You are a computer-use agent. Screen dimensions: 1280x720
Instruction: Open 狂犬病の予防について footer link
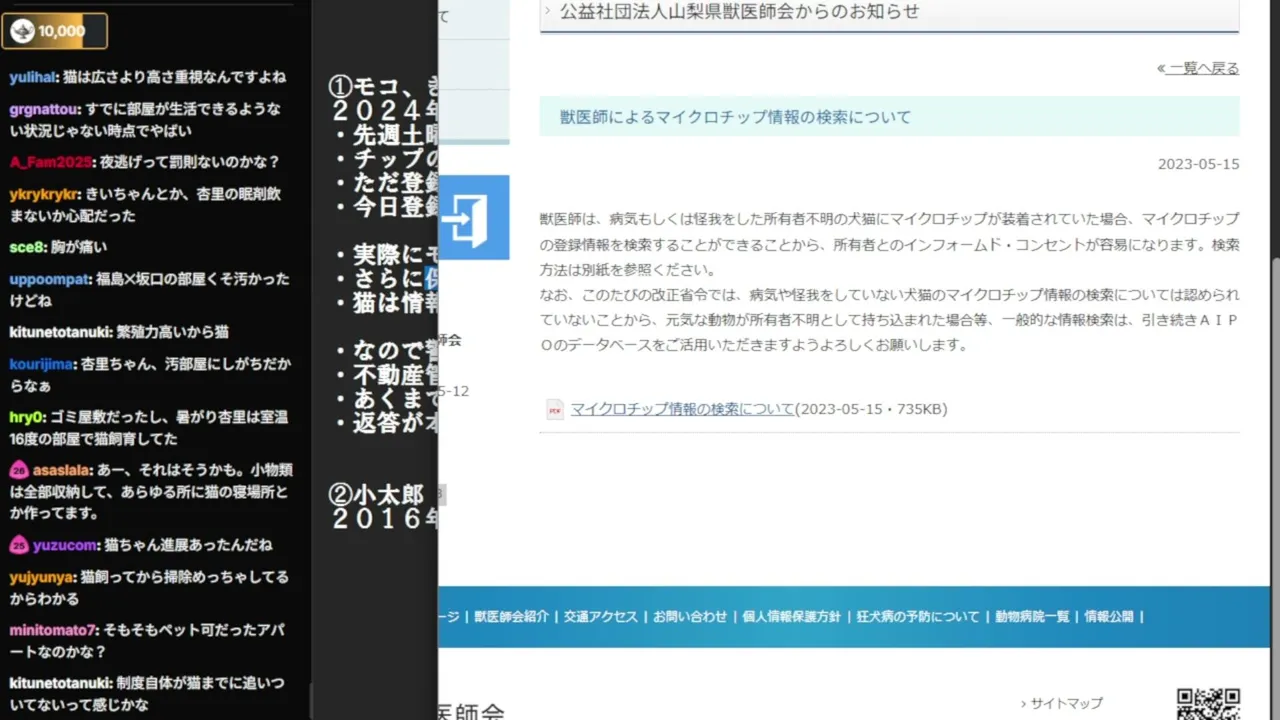(918, 617)
